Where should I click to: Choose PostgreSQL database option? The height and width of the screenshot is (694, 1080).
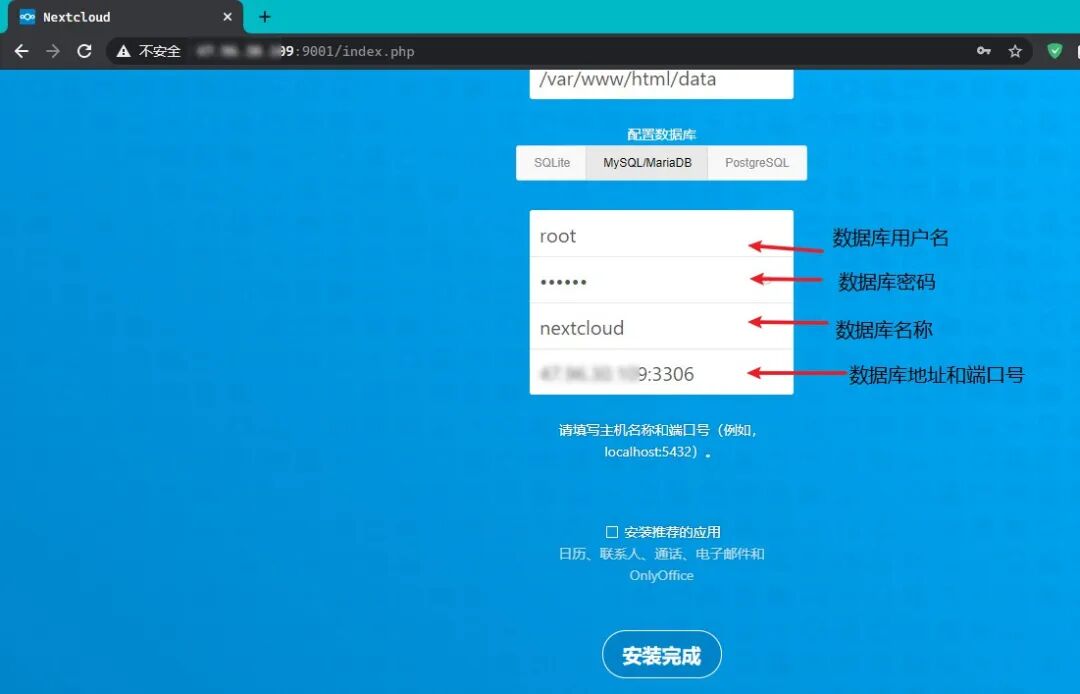coord(757,163)
